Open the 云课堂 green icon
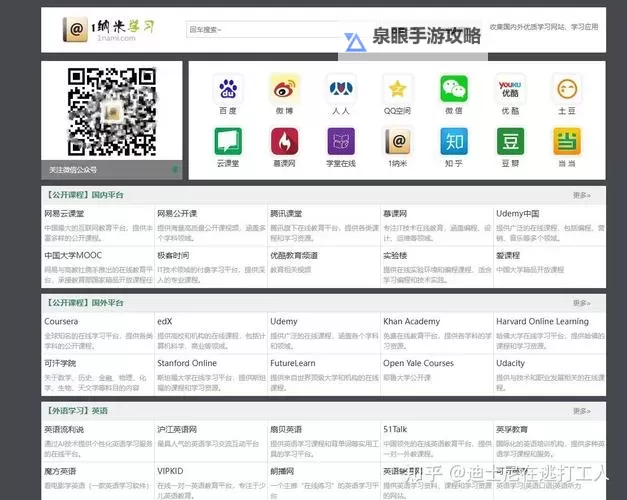 point(228,141)
